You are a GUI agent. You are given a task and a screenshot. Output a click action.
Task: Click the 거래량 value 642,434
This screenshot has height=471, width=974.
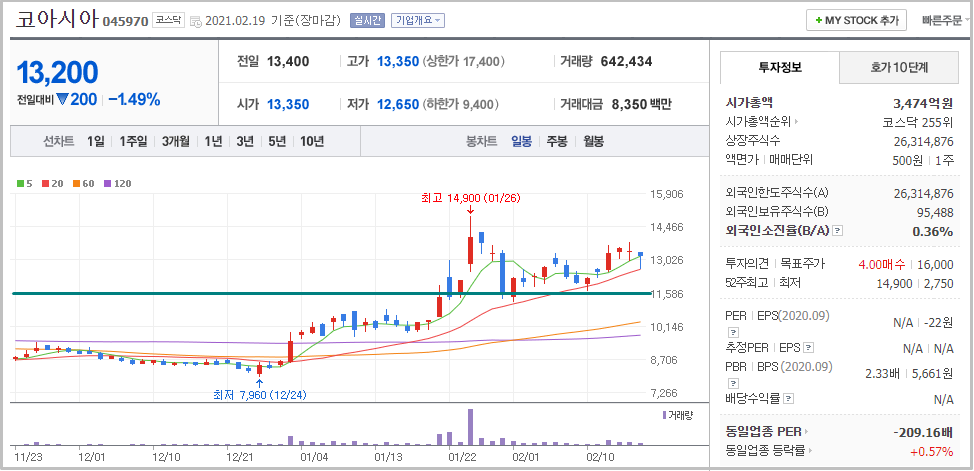[x=626, y=61]
